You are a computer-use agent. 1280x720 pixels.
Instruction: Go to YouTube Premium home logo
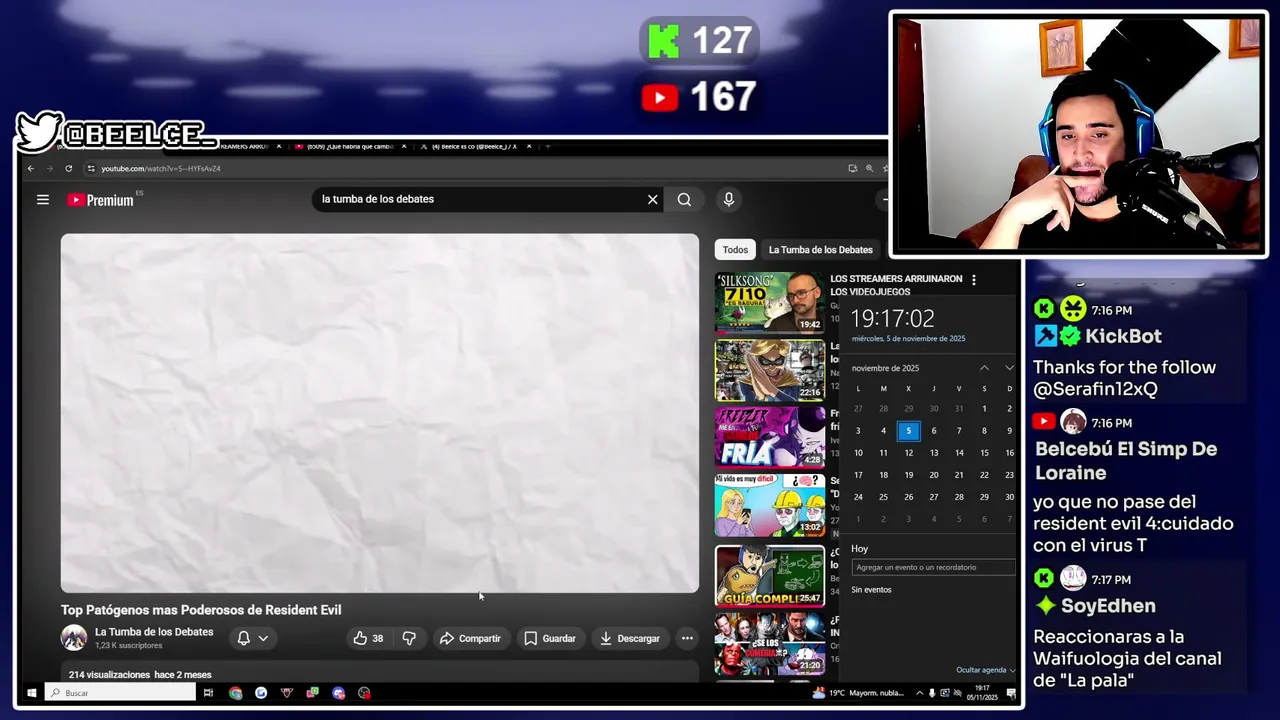point(100,200)
